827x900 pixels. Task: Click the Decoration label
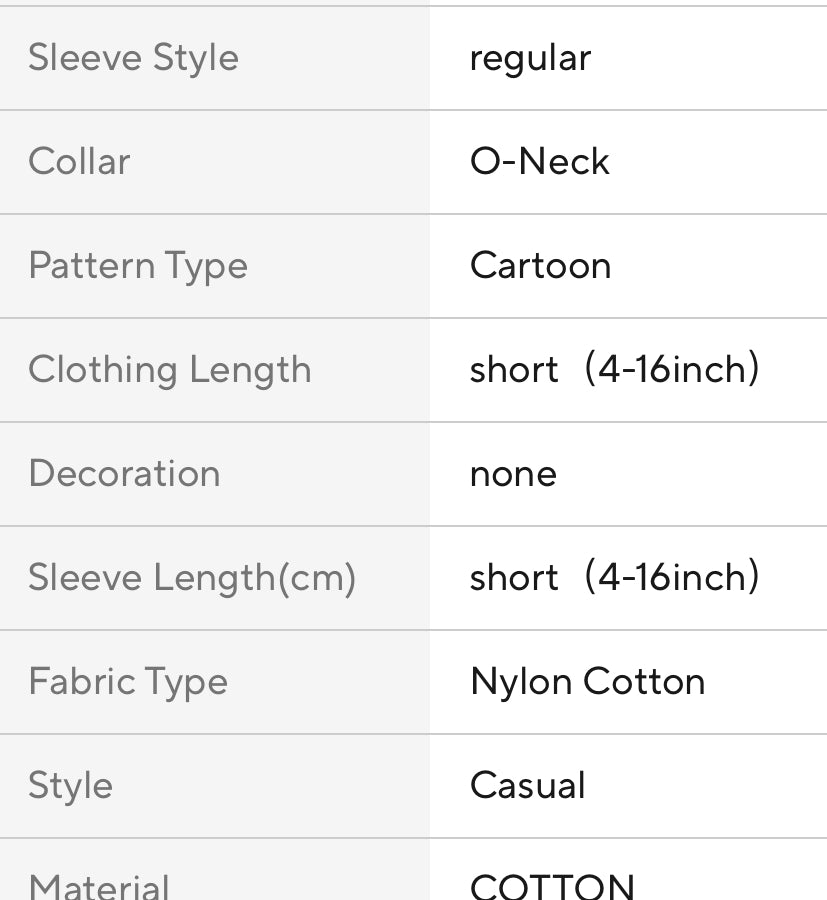124,474
